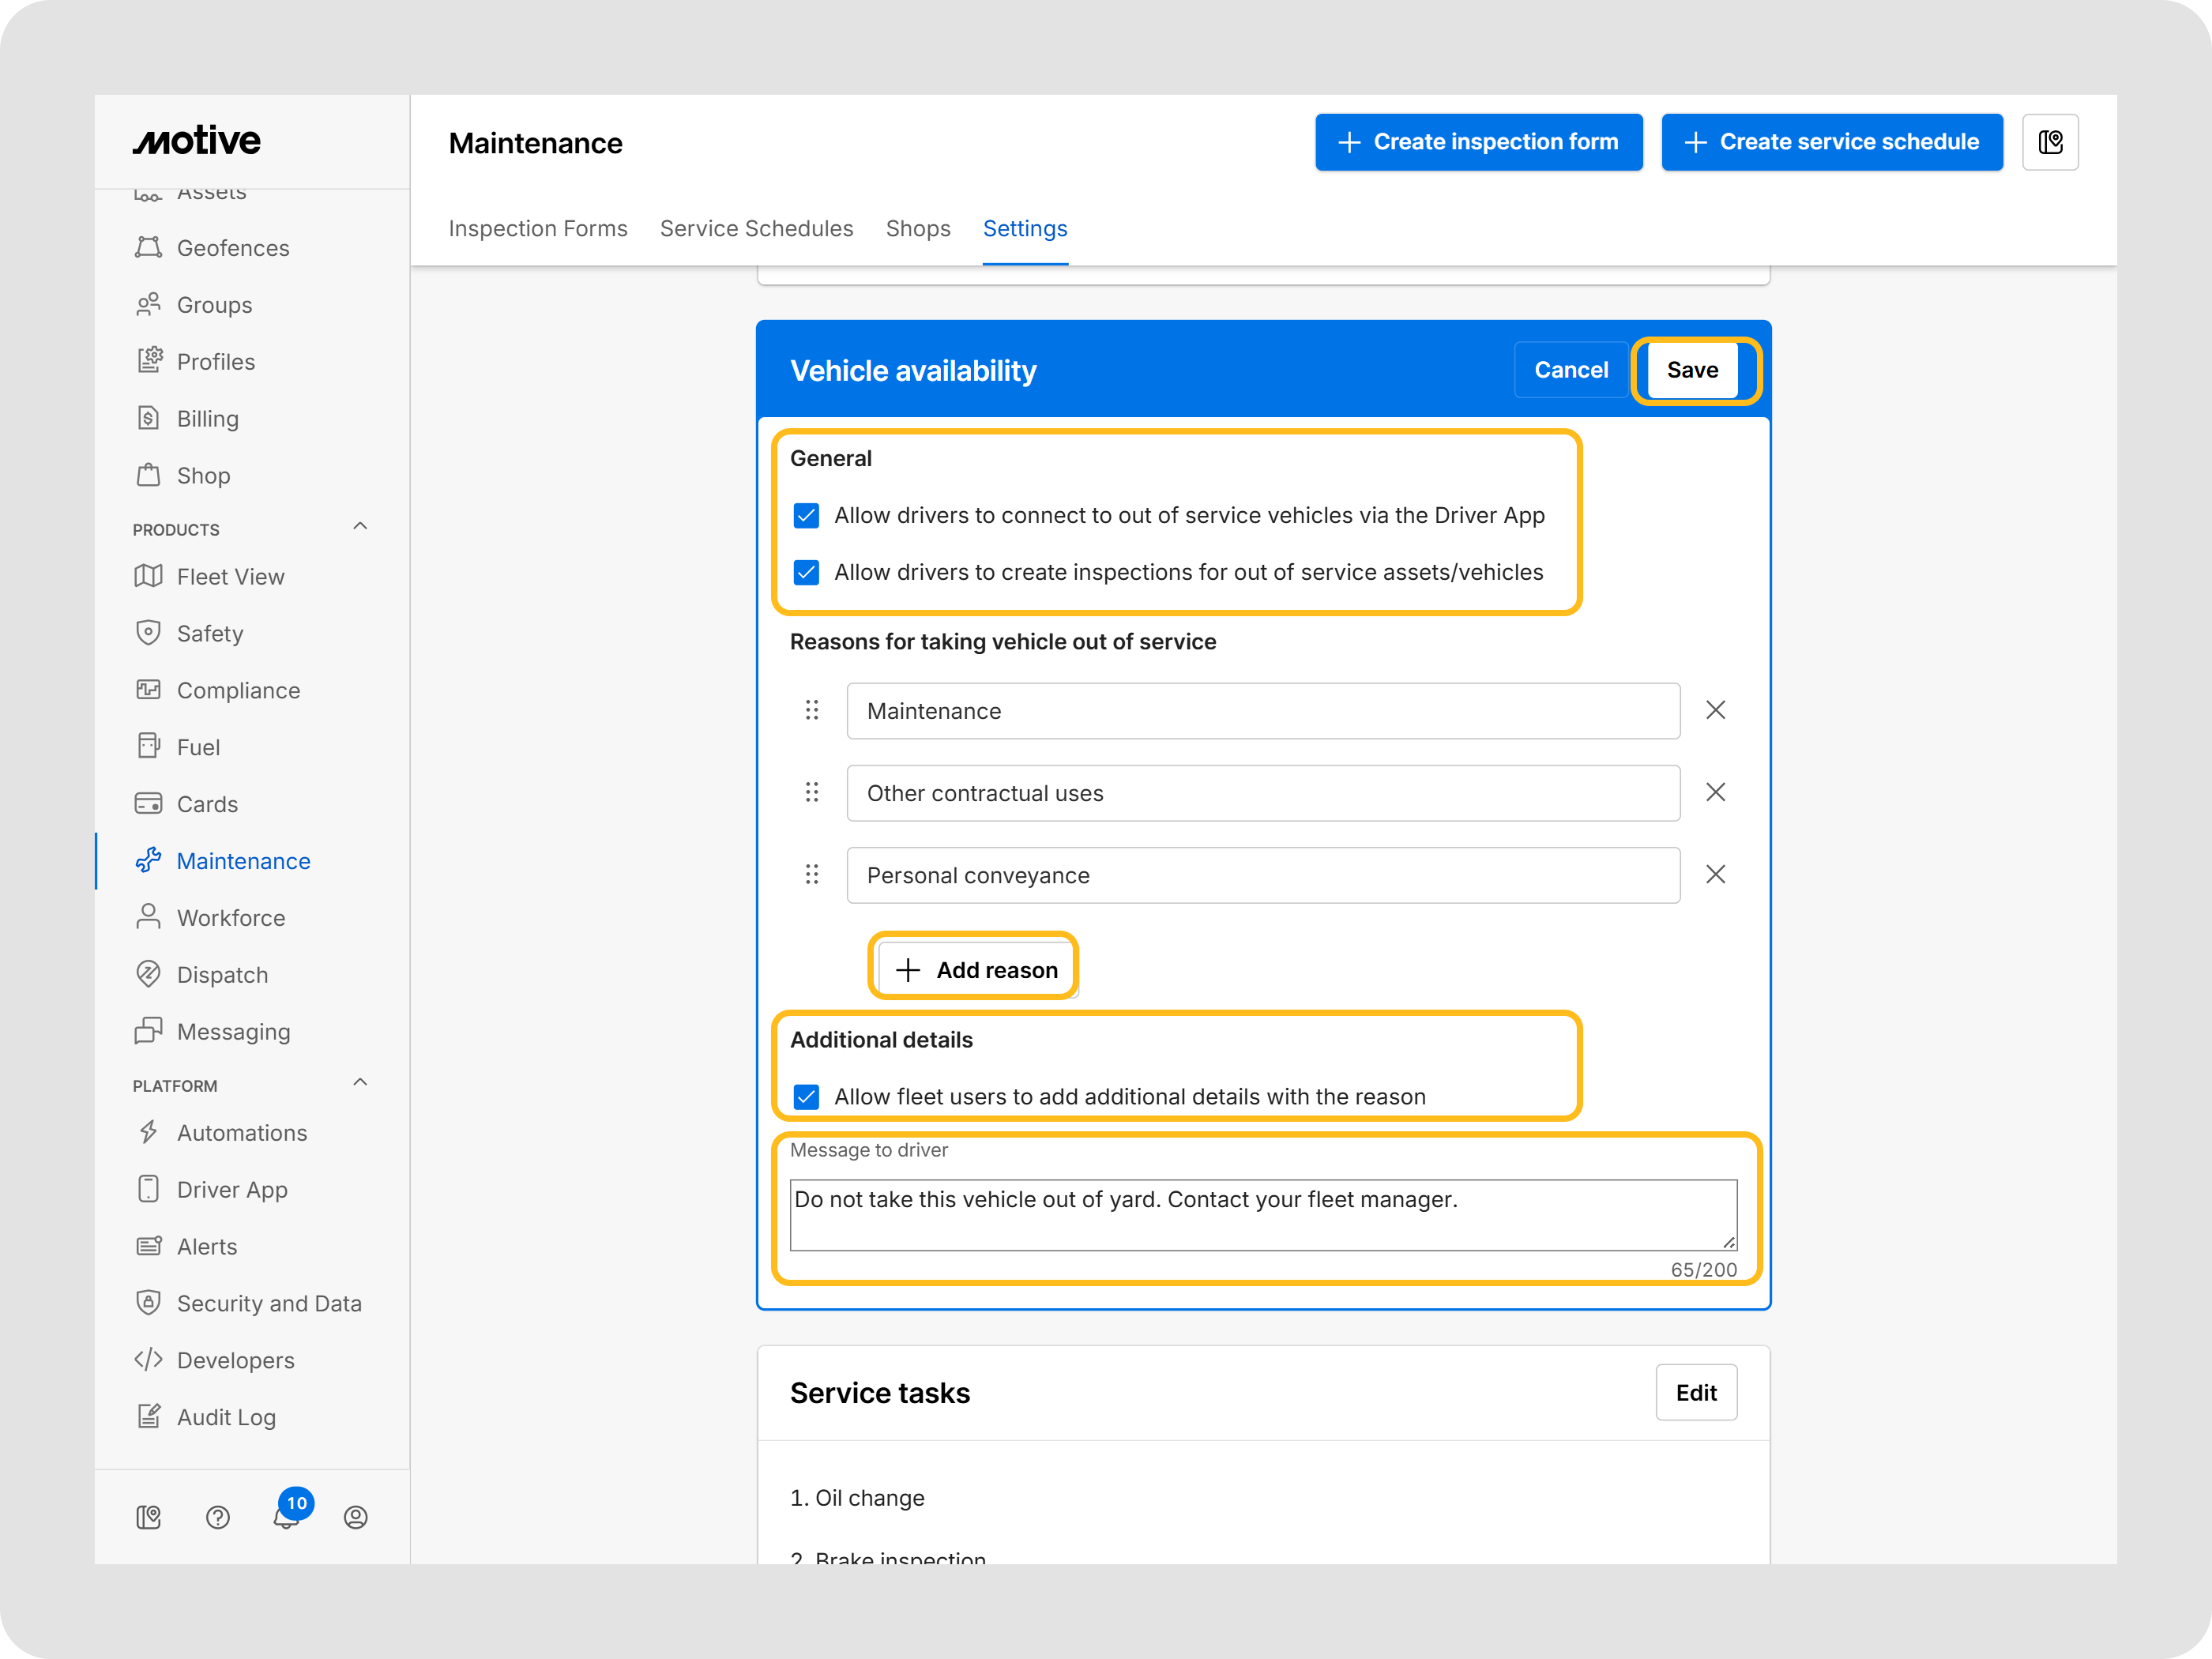Click Create service schedule button
The image size is (2212, 1659).
pyautogui.click(x=1832, y=142)
